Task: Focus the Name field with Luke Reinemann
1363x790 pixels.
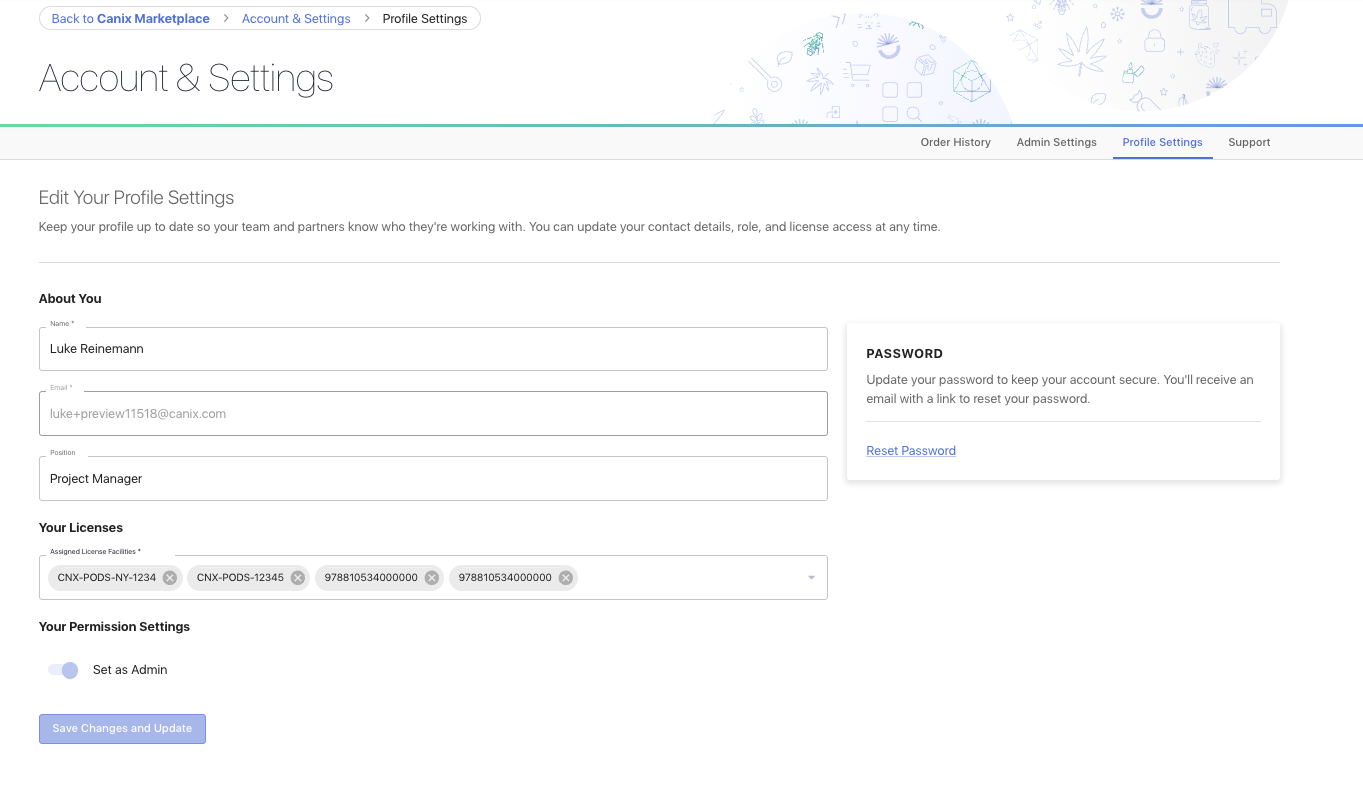Action: [x=432, y=349]
